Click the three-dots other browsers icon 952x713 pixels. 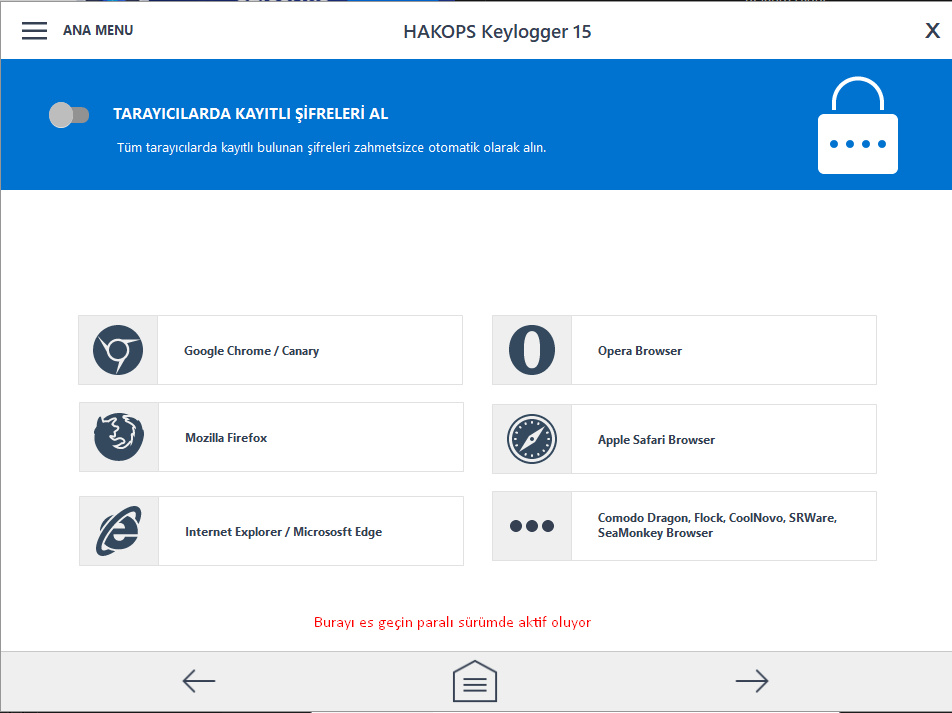coord(532,526)
